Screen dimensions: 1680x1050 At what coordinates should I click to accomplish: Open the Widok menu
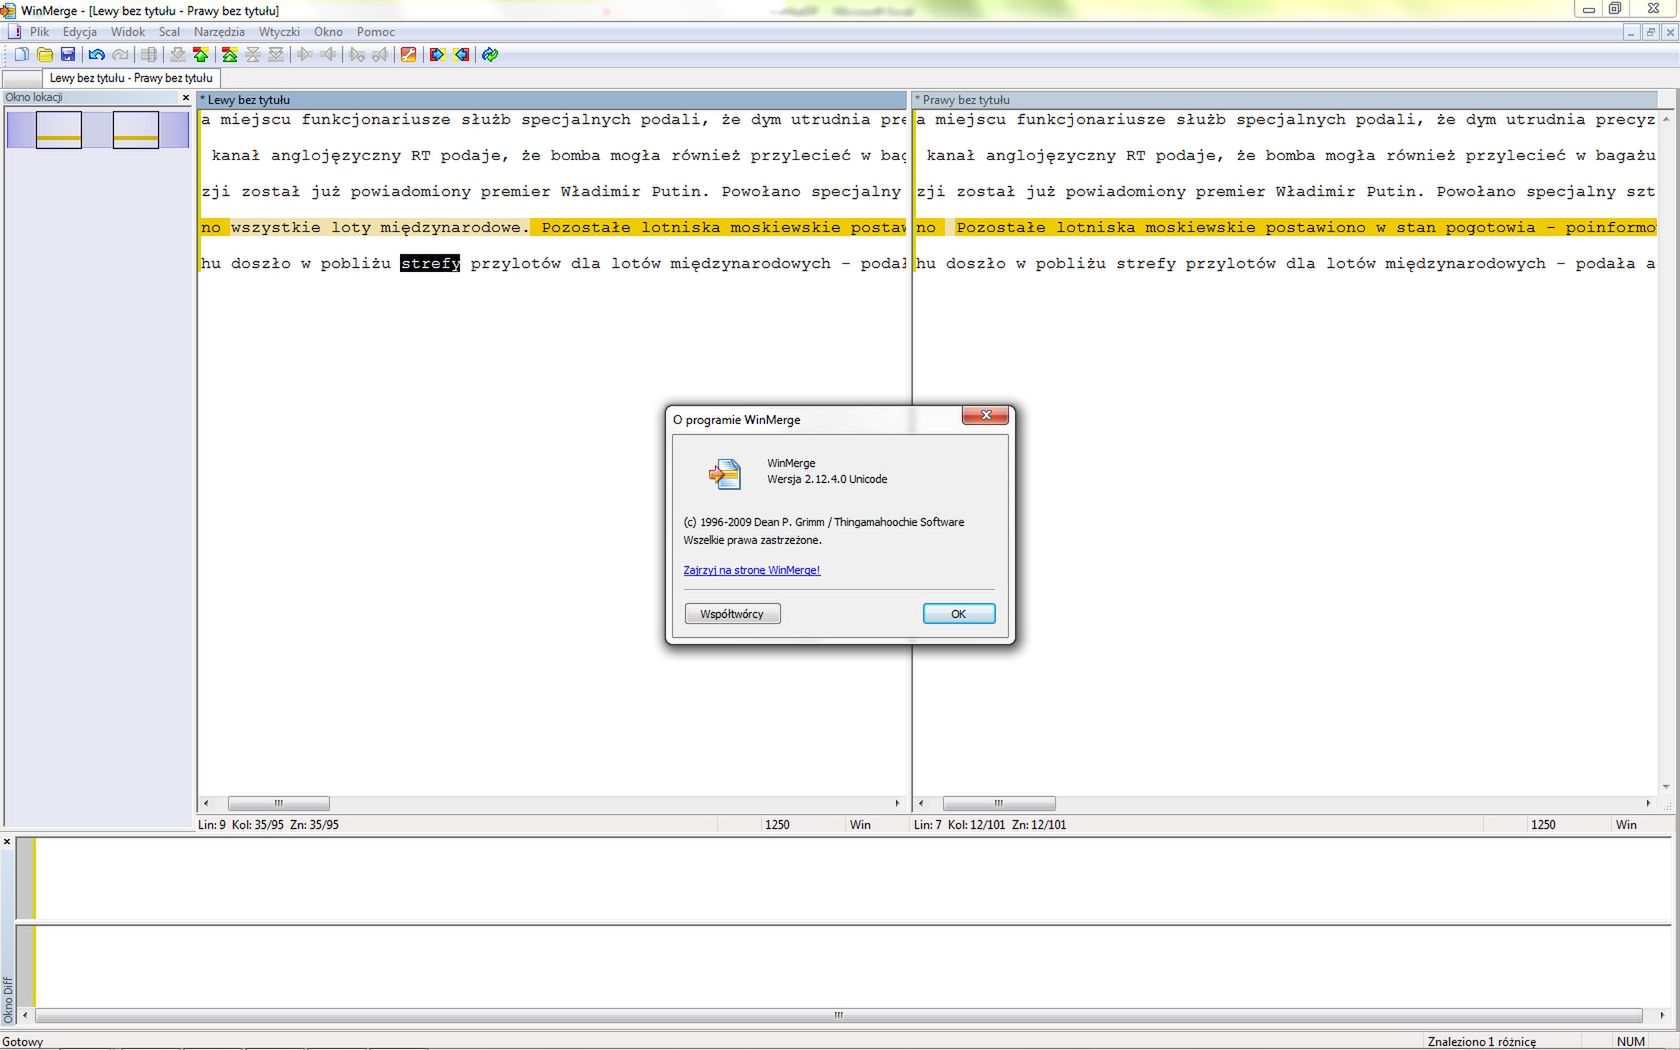[x=128, y=32]
